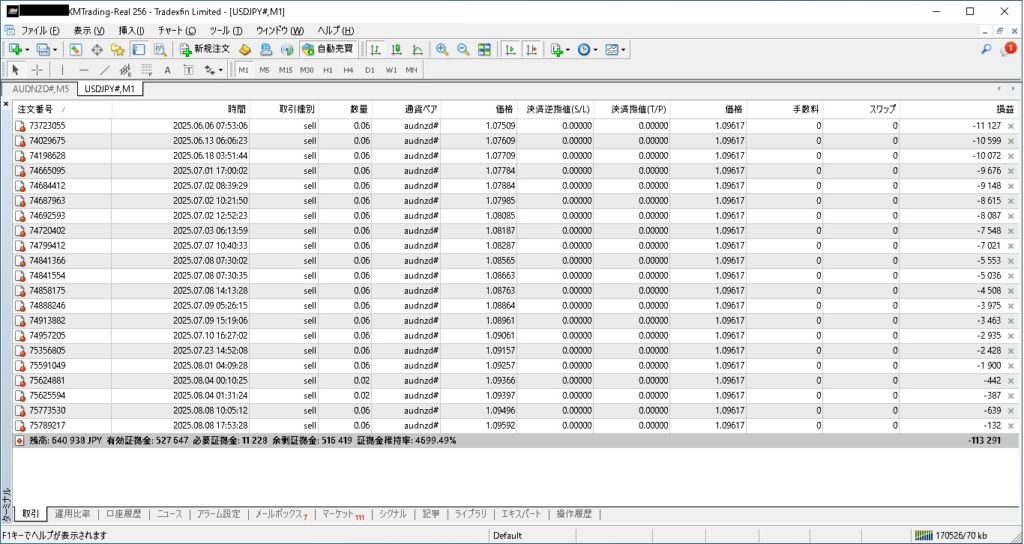Toggle 自動売買 (Auto Trading) on or off

pos(327,49)
